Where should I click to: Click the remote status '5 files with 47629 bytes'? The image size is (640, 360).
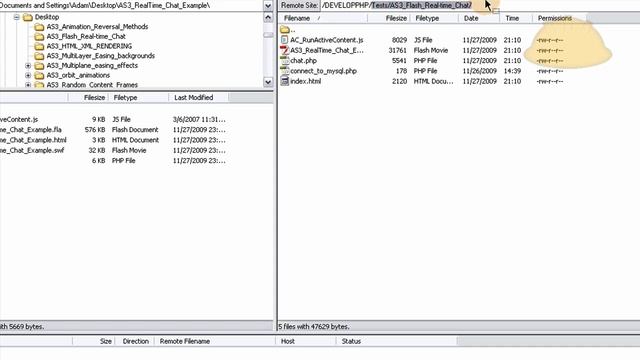tap(313, 327)
